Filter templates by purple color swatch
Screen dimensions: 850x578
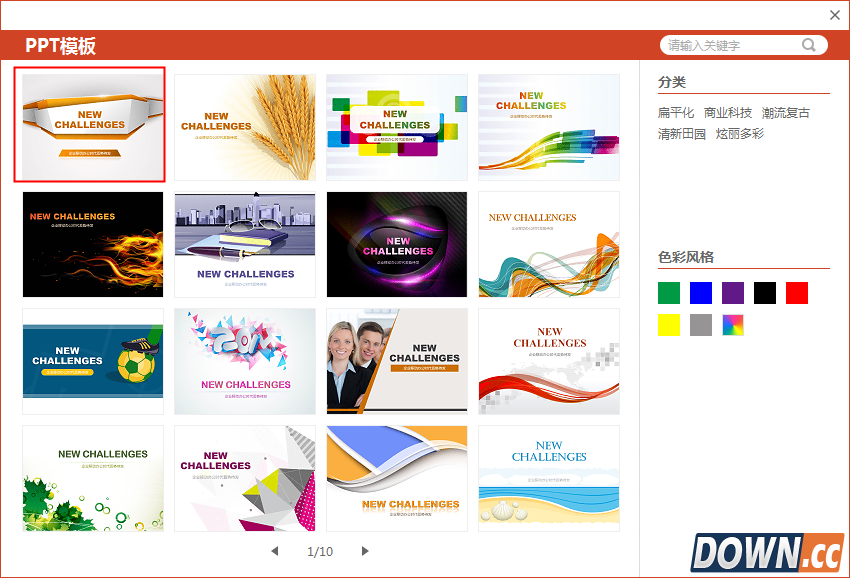[733, 293]
